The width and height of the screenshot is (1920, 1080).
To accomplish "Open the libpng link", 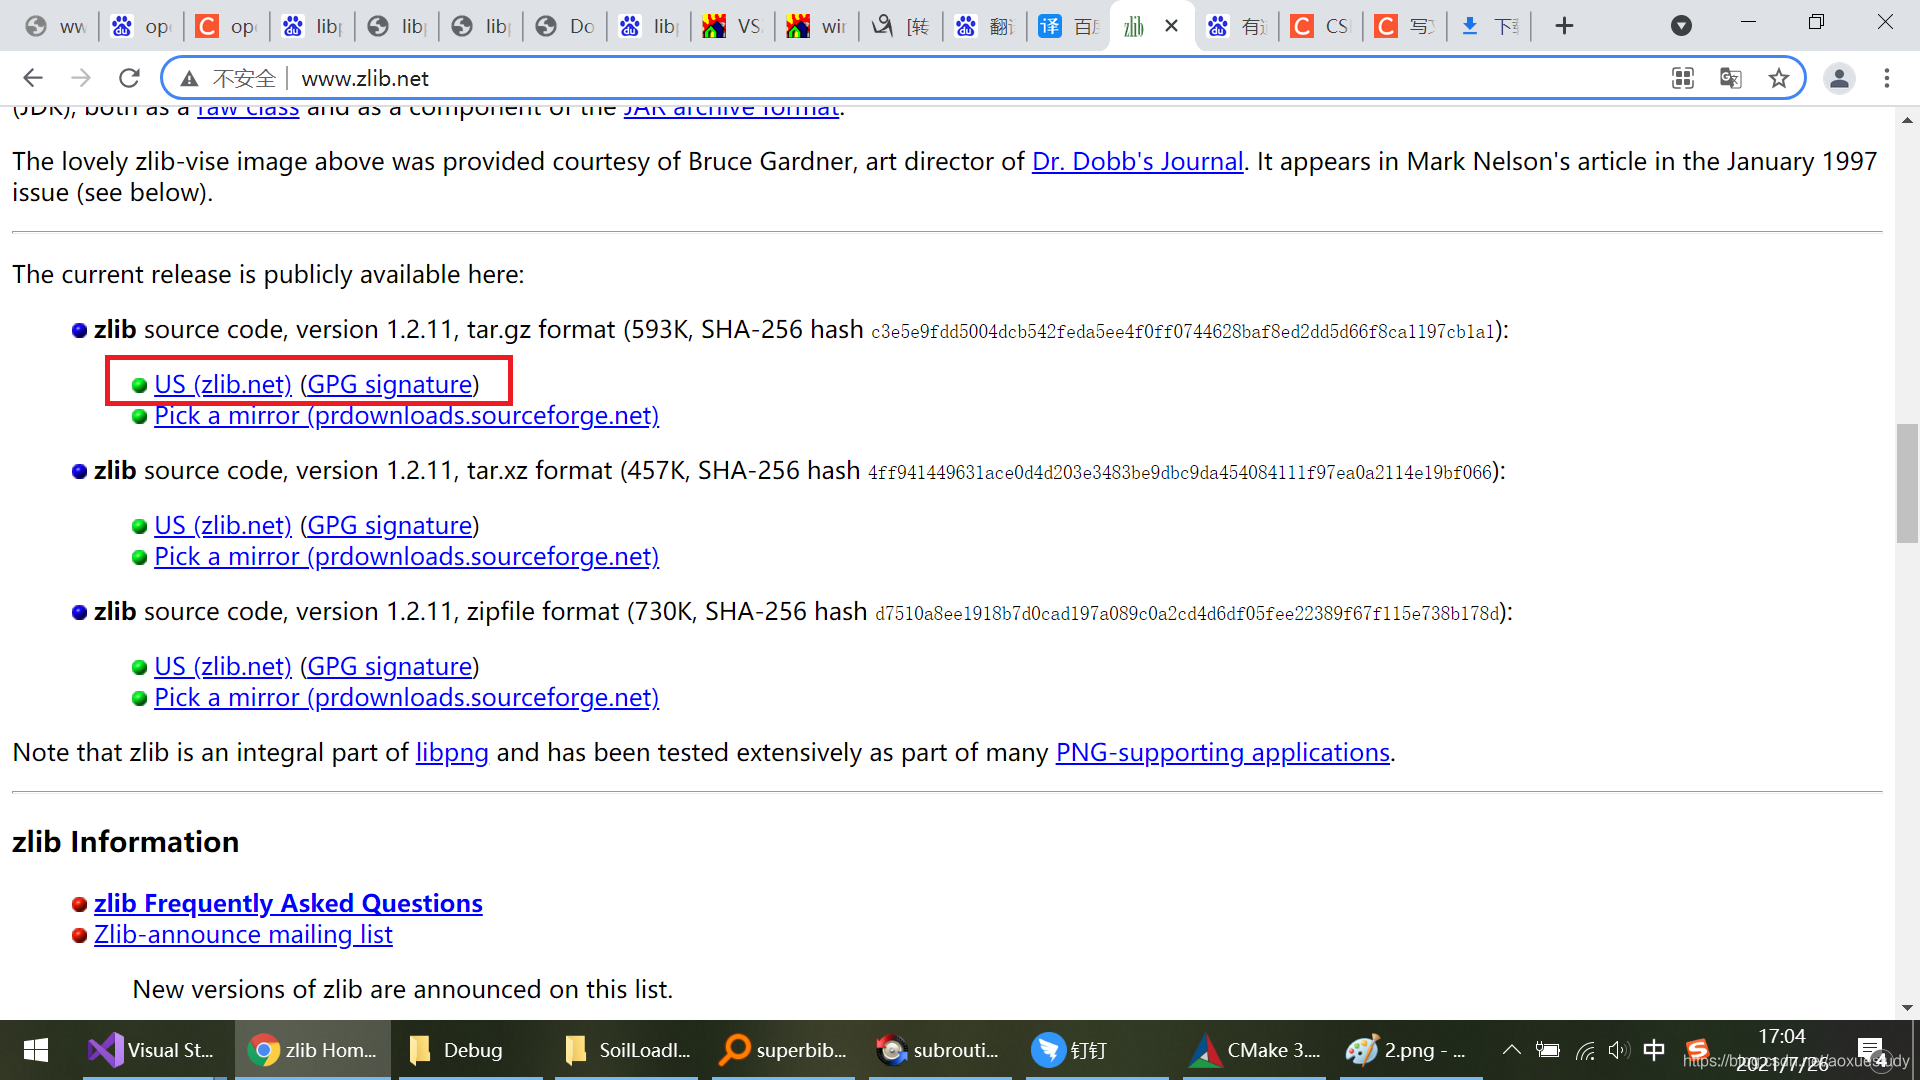I will click(x=452, y=752).
